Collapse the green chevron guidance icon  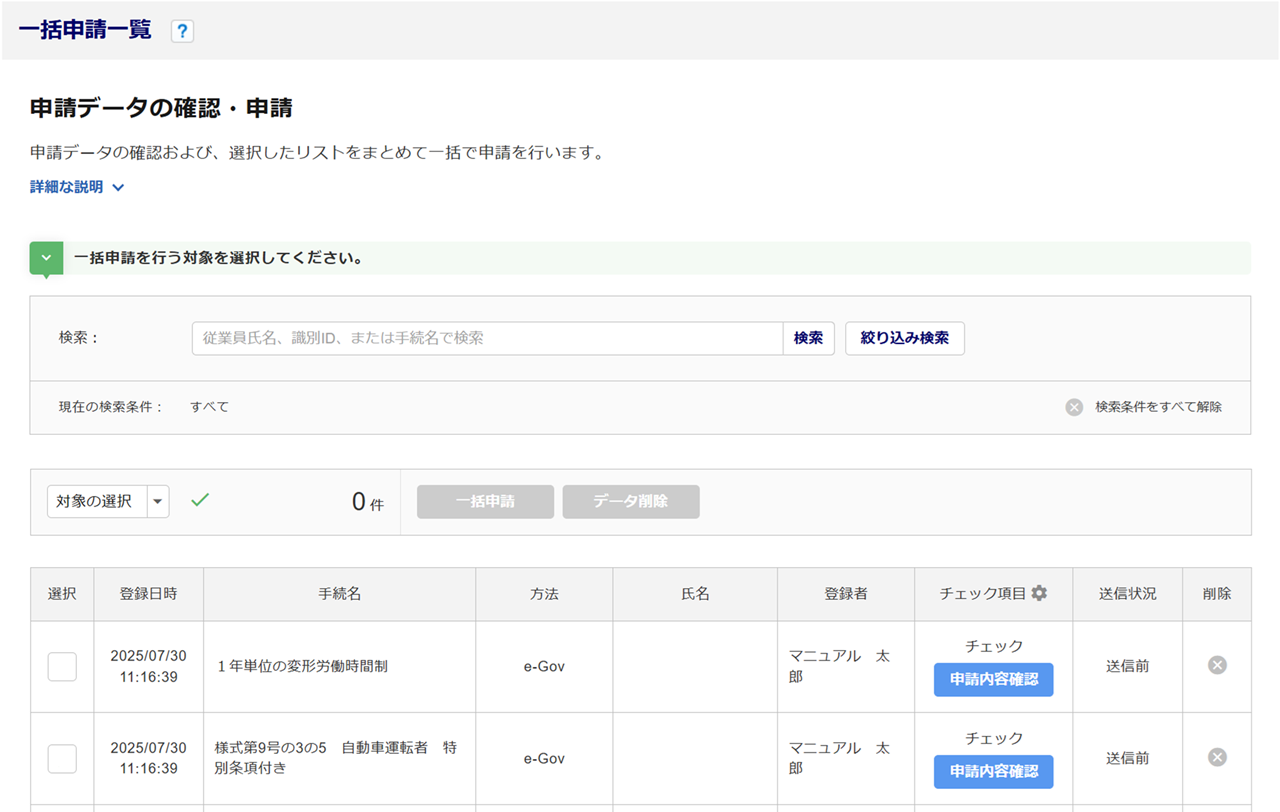click(46, 258)
